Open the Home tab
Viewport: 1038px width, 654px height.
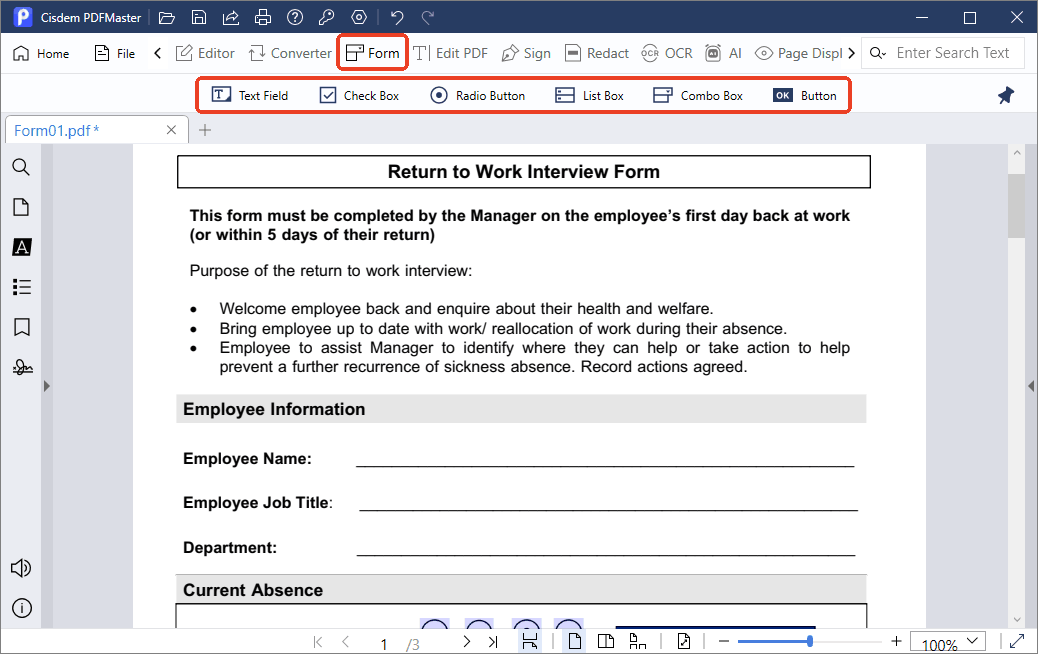(x=41, y=53)
